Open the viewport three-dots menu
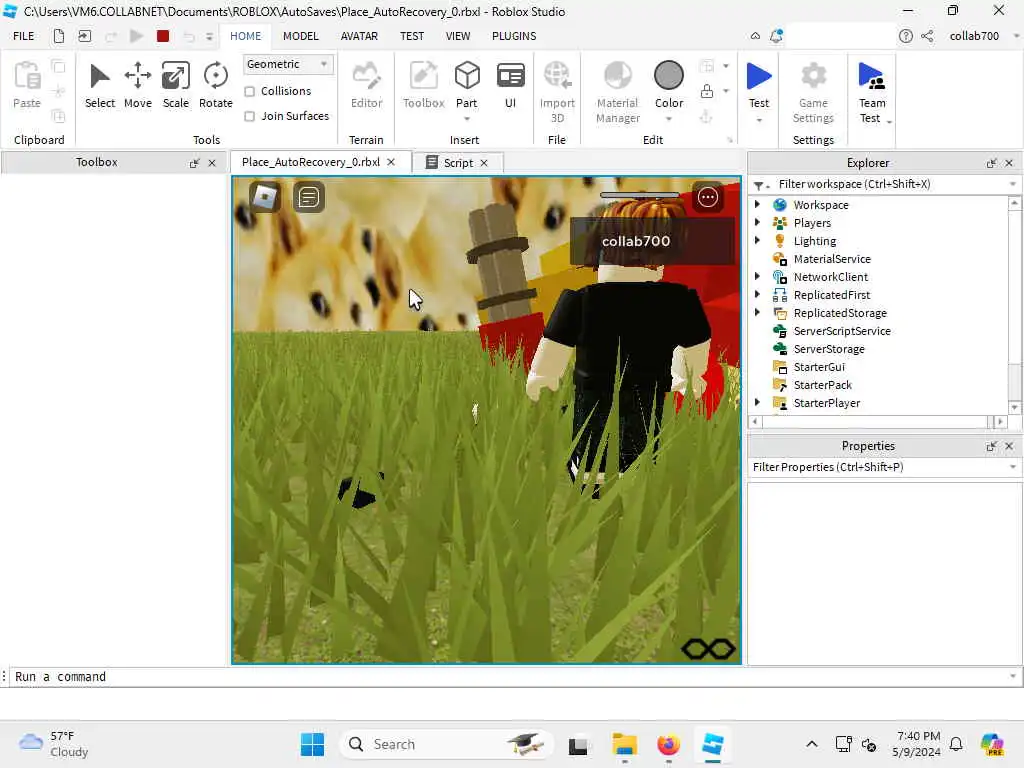Screen dimensions: 1024x768 (x=708, y=197)
